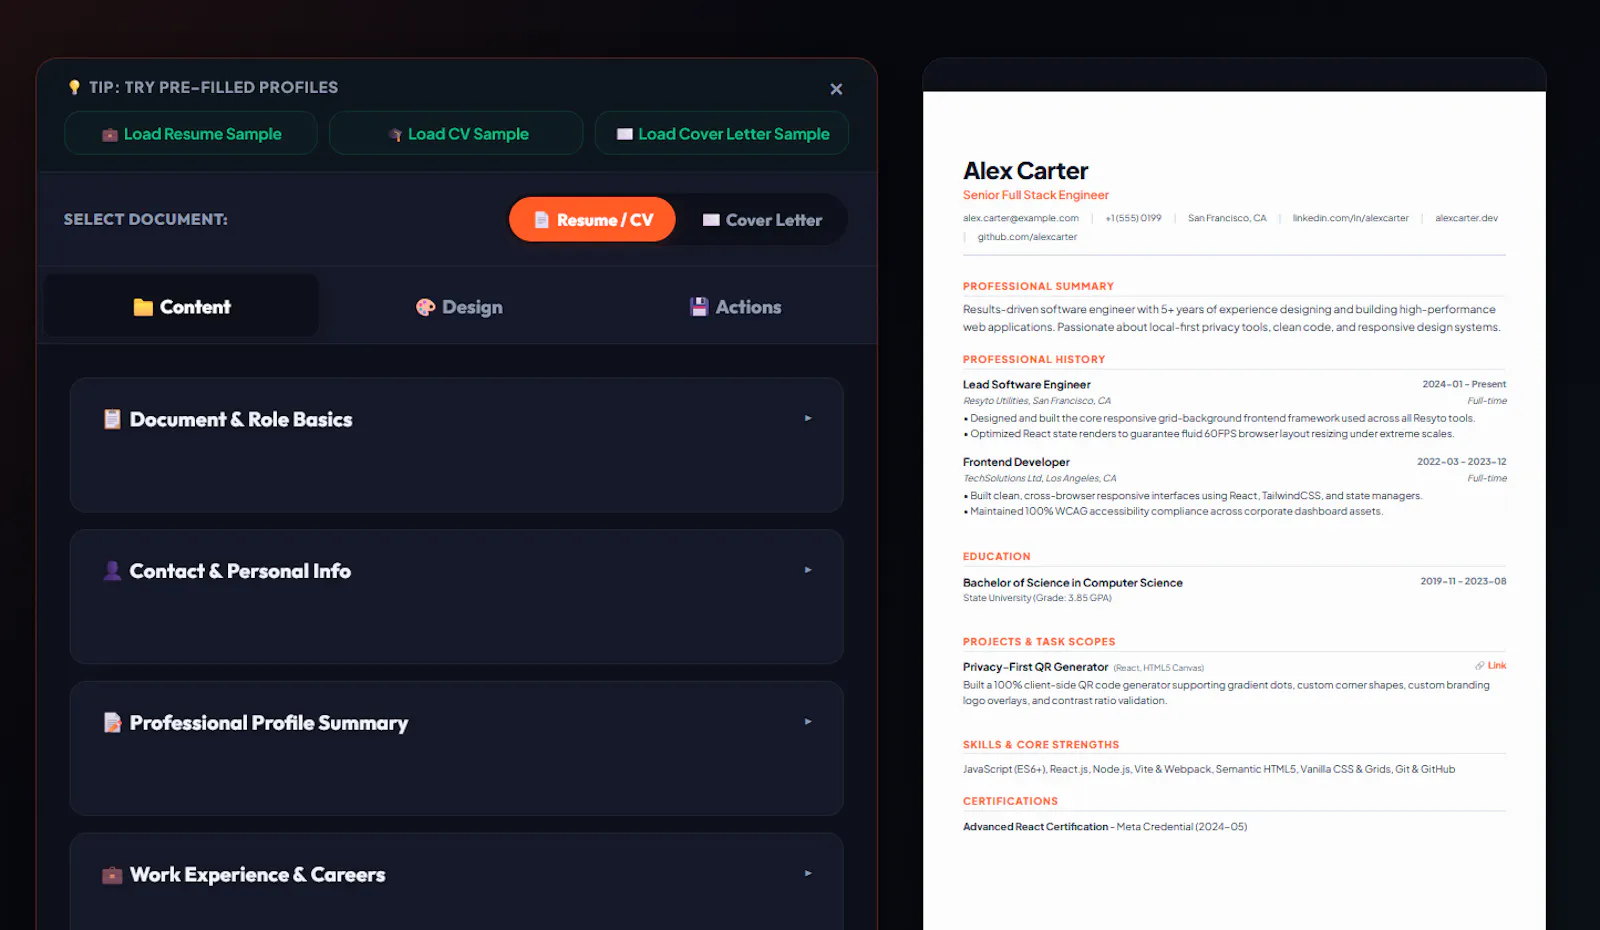This screenshot has height=930, width=1600.
Task: Click Bachelor of Science in Computer Science
Action: [x=1072, y=582]
